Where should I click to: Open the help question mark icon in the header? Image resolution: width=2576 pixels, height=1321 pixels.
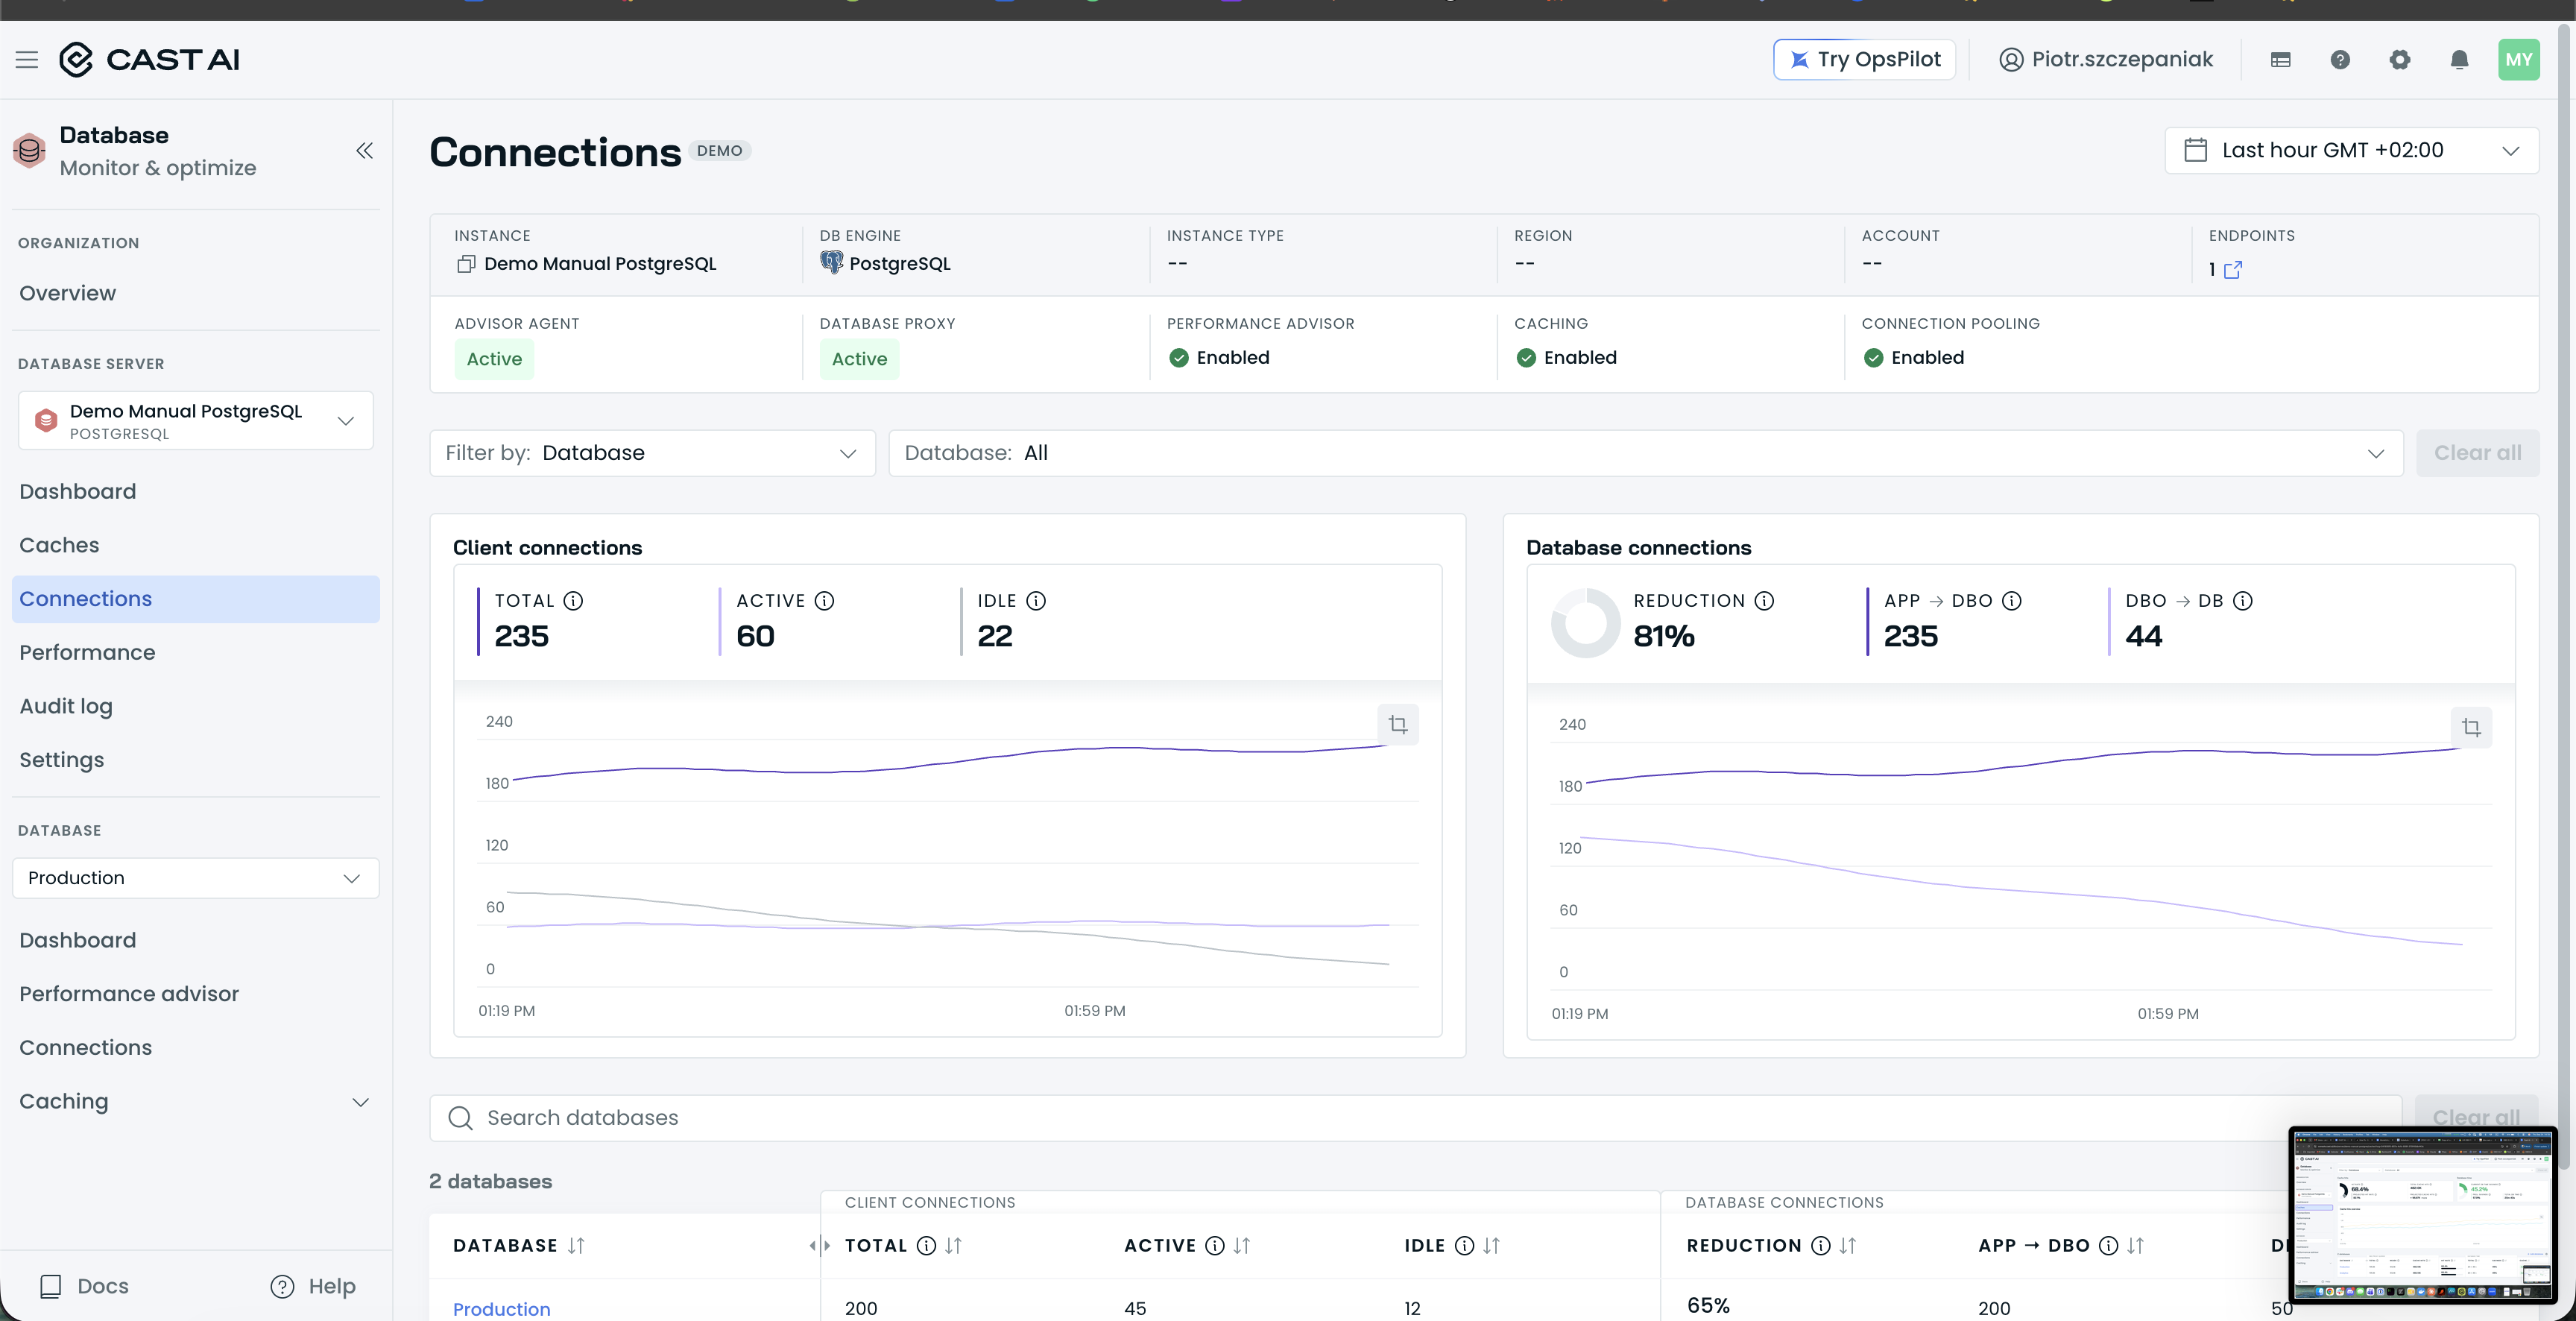(x=2340, y=60)
